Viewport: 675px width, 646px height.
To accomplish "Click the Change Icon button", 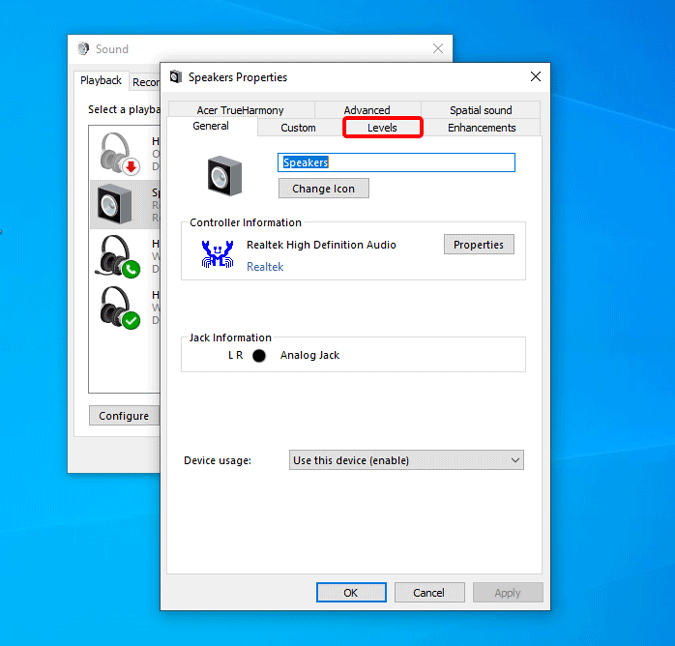I will coord(323,189).
